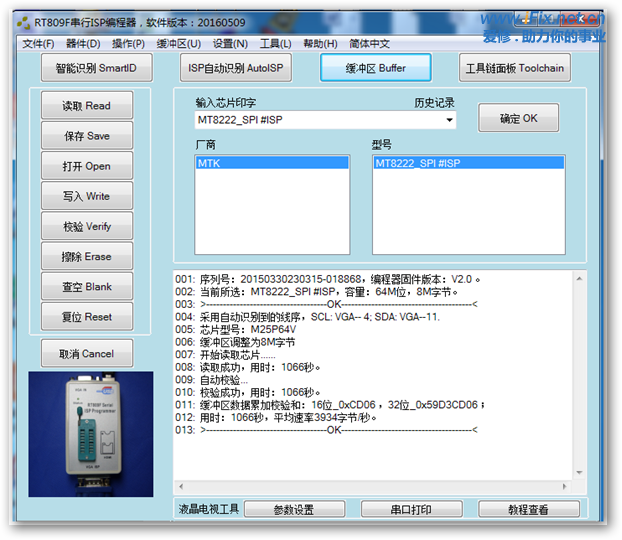Click log line 010 校验成功
Screen dimensions: 622x540
pyautogui.click(x=248, y=392)
